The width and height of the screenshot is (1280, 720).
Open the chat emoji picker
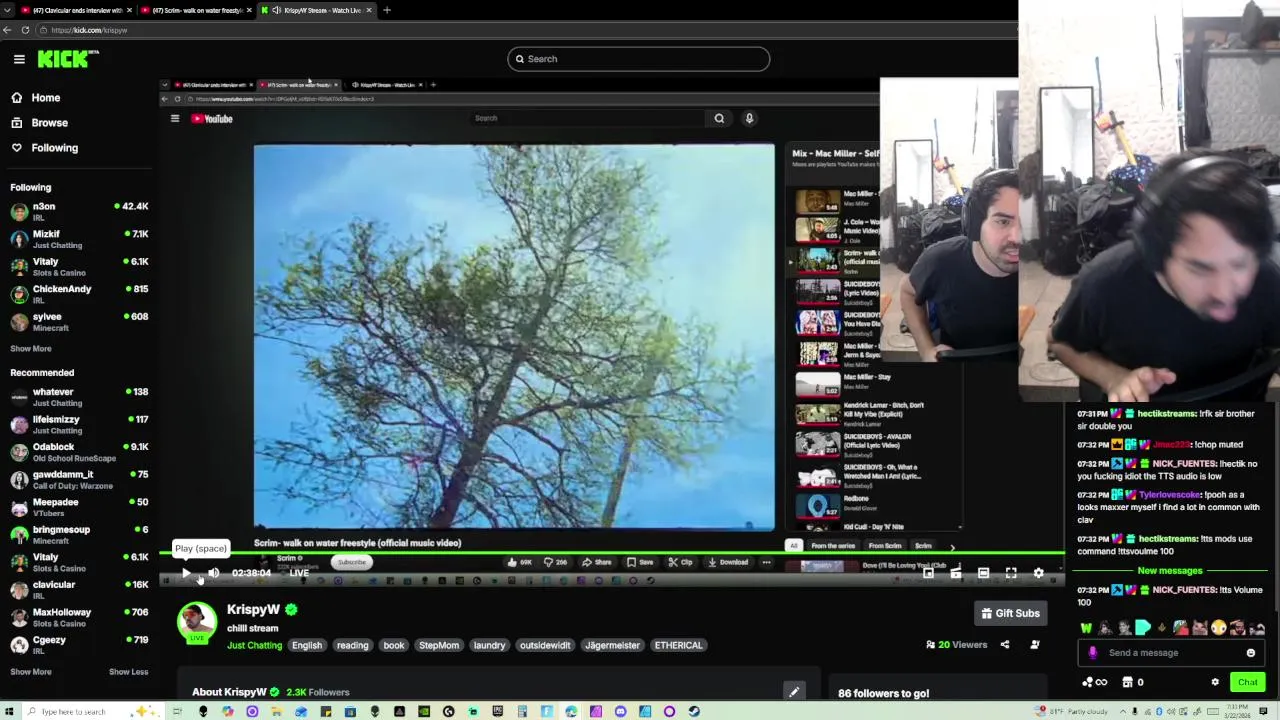click(1251, 653)
